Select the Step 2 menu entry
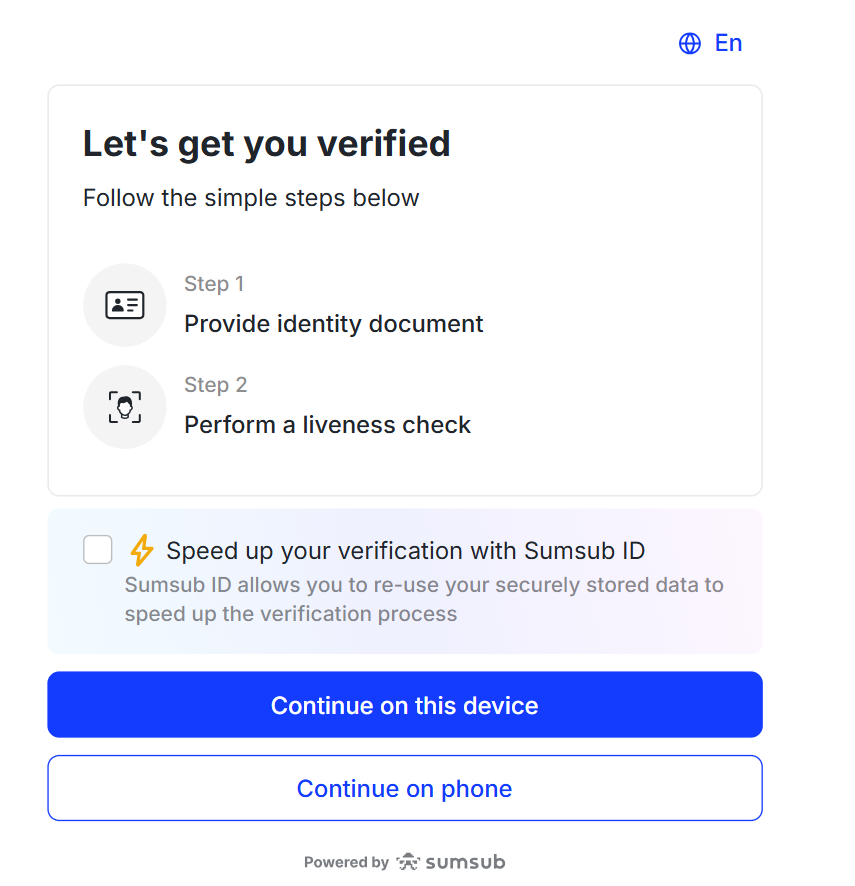855x886 pixels. [x=327, y=407]
